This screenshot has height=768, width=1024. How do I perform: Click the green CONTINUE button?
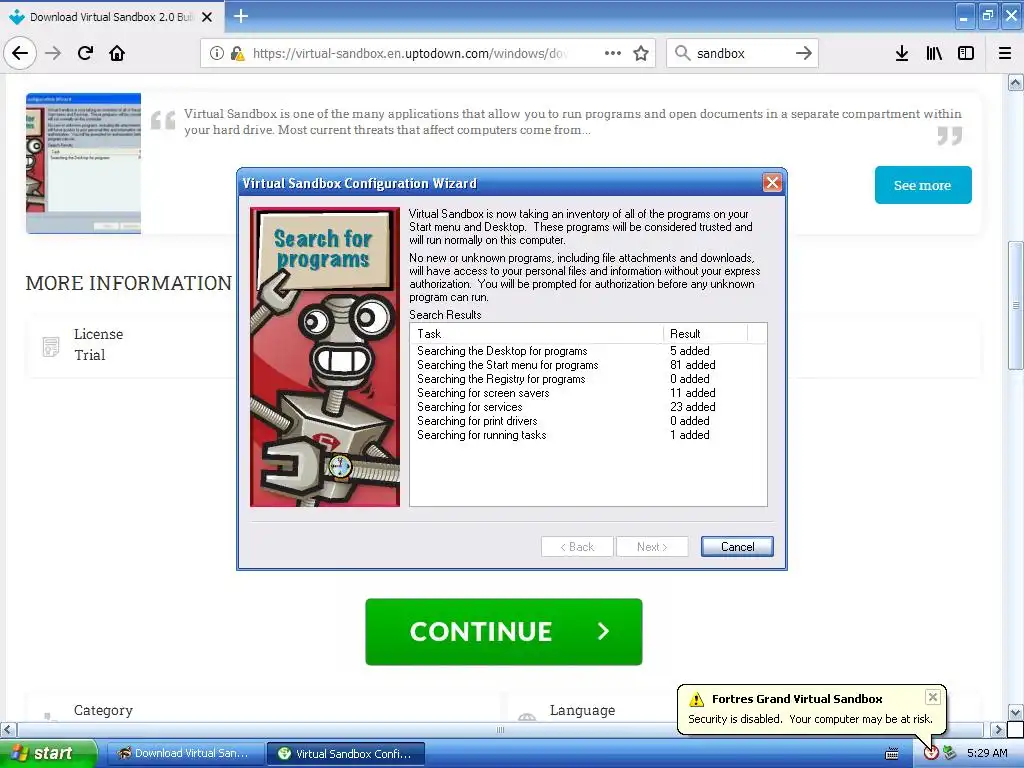504,632
